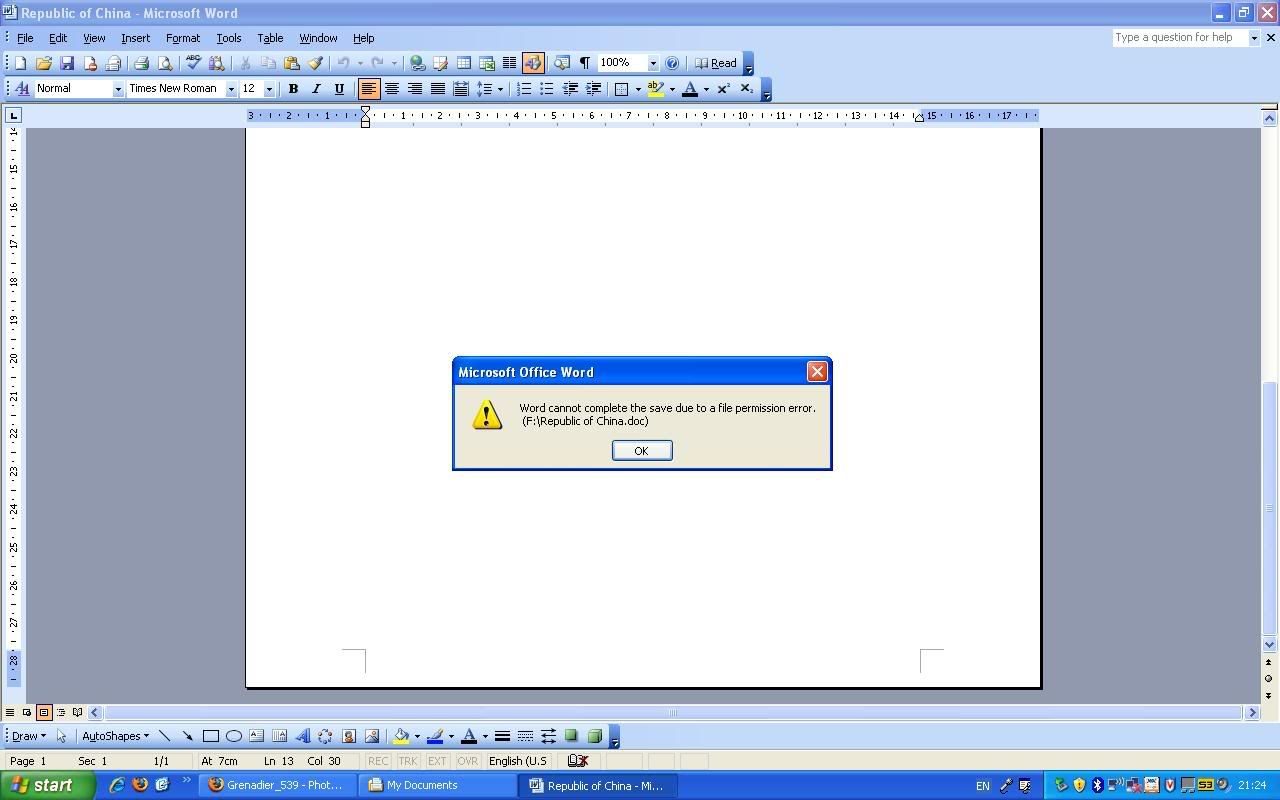The height and width of the screenshot is (800, 1280).
Task: Click the Increase Indent icon
Action: point(593,89)
